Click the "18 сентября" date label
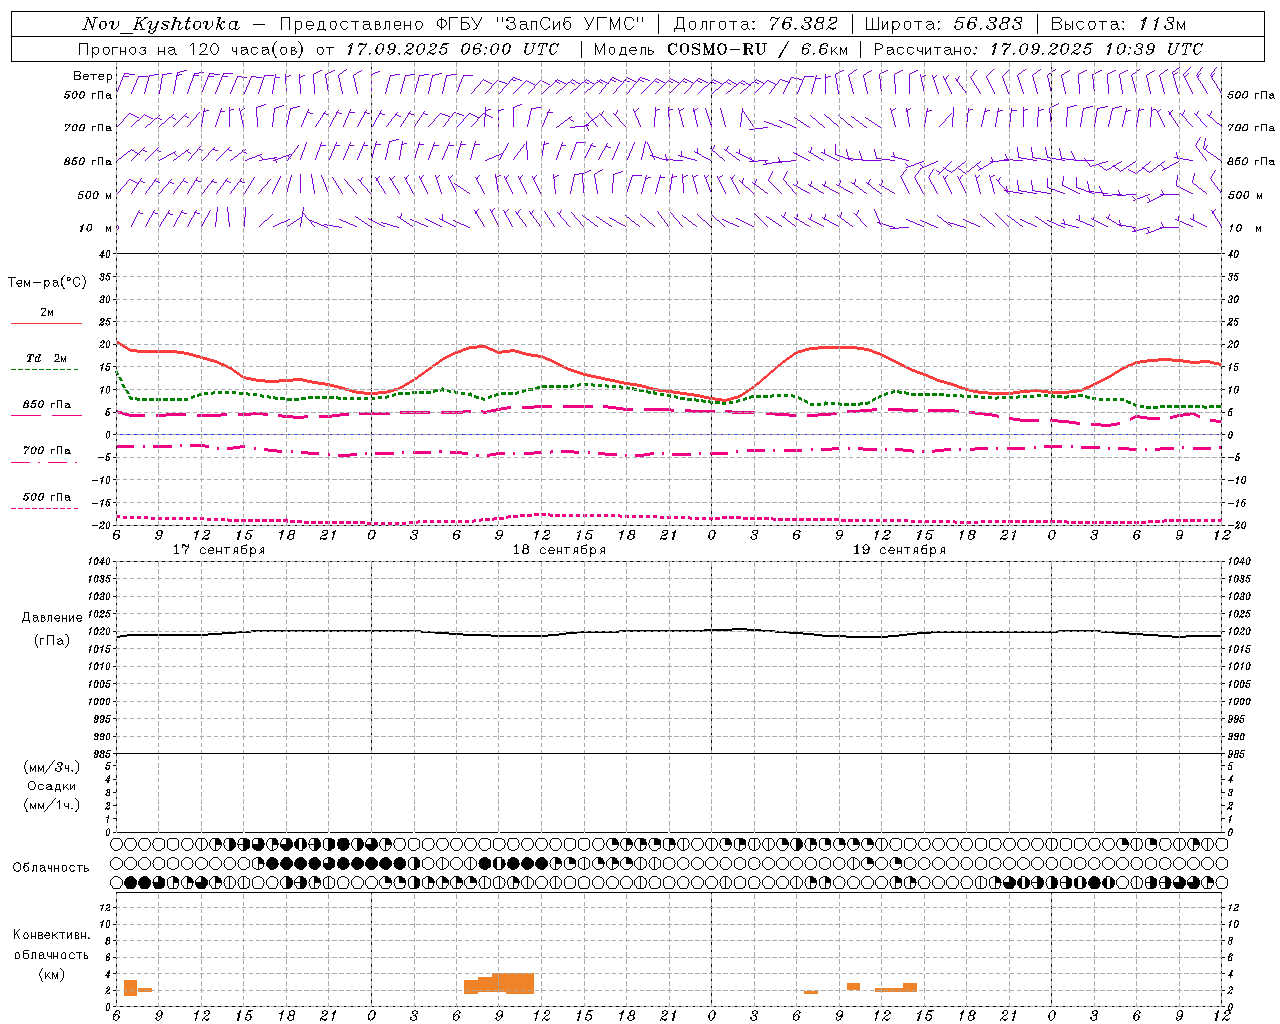This screenshot has height=1024, width=1280. point(559,550)
